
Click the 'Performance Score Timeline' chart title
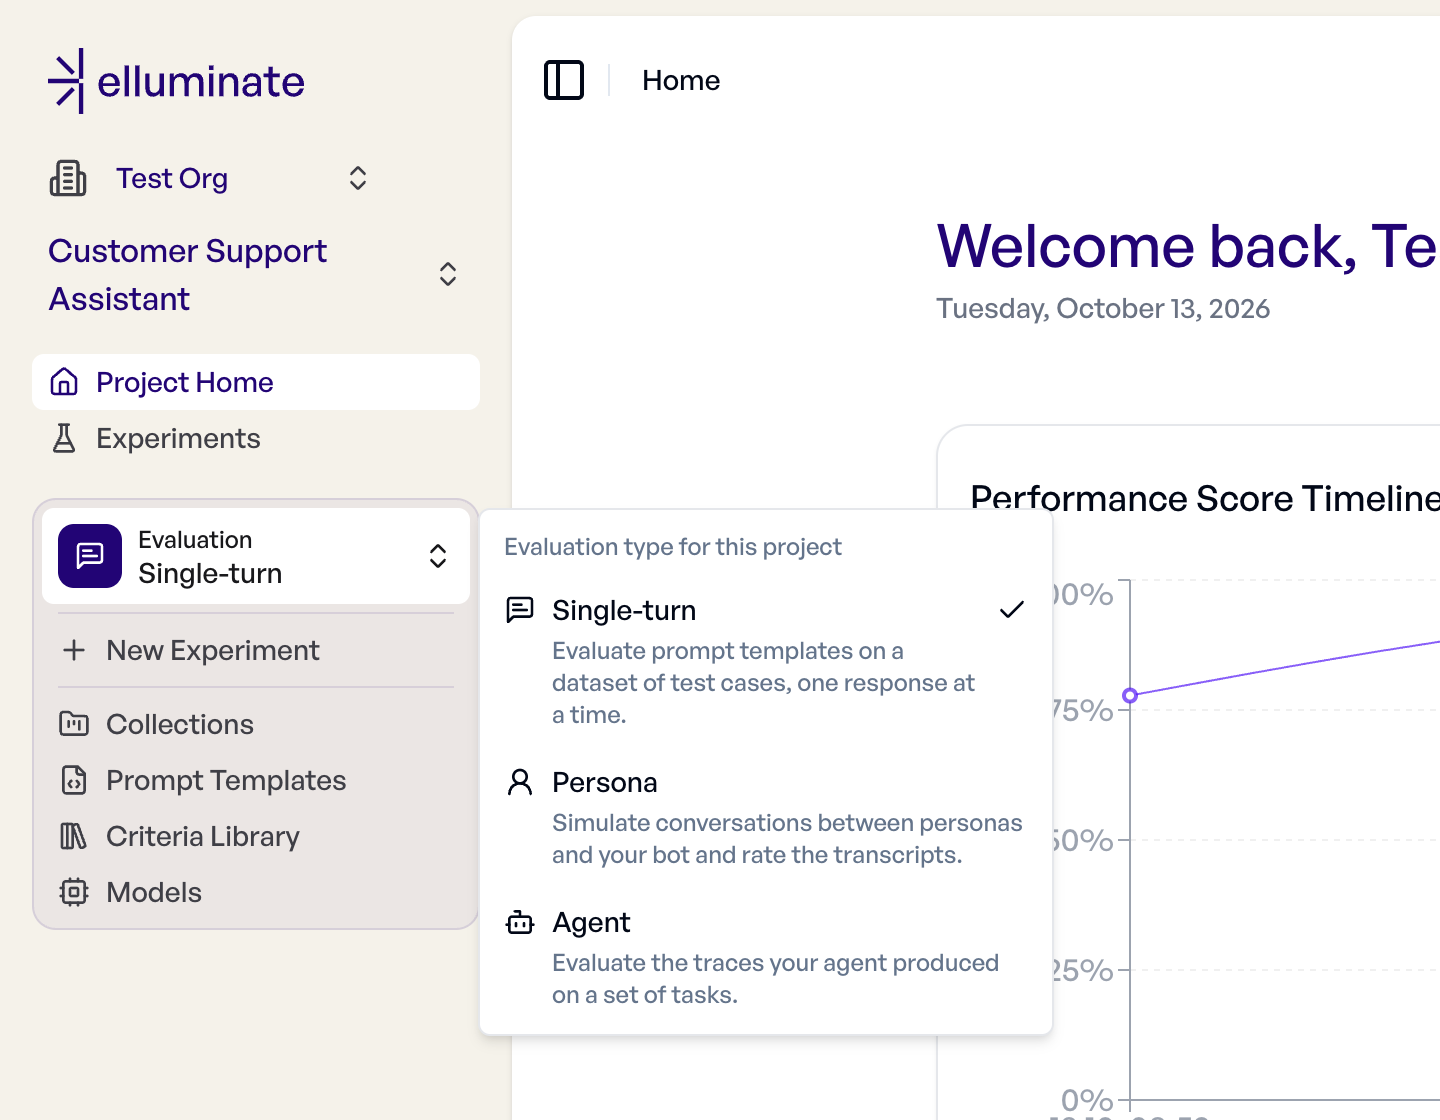[1205, 498]
